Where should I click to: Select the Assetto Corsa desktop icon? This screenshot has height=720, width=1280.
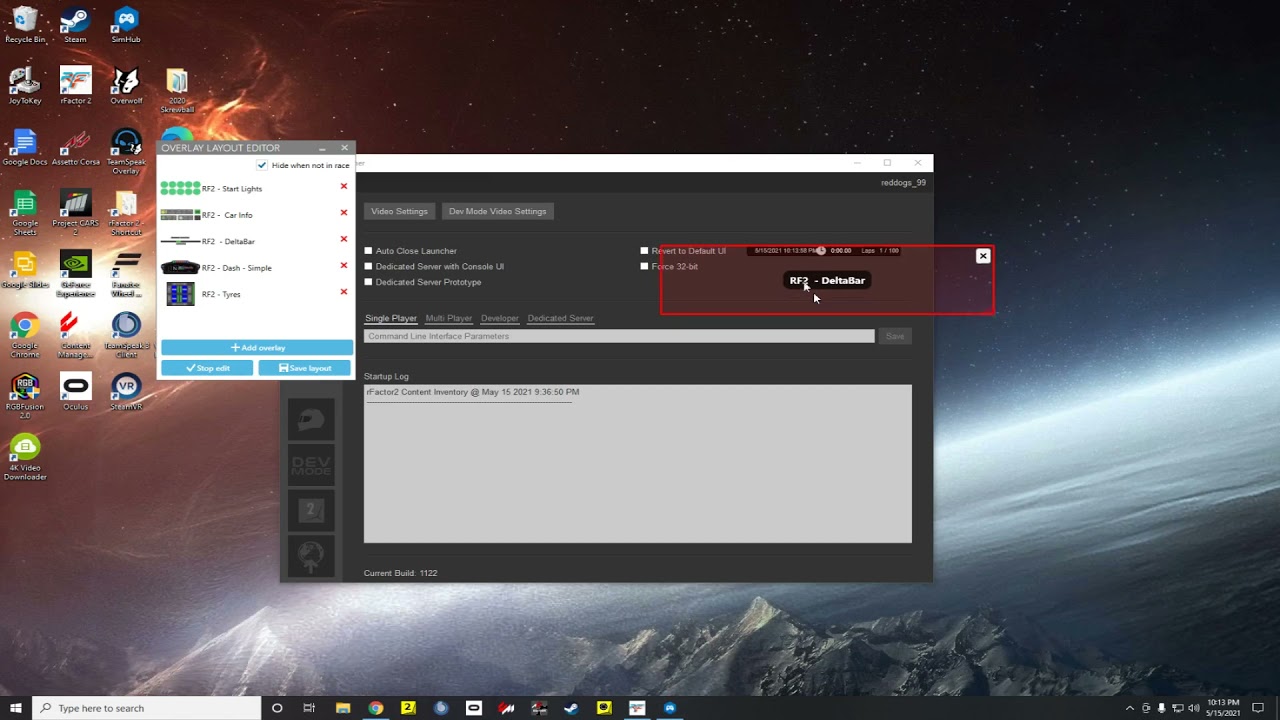click(x=75, y=147)
